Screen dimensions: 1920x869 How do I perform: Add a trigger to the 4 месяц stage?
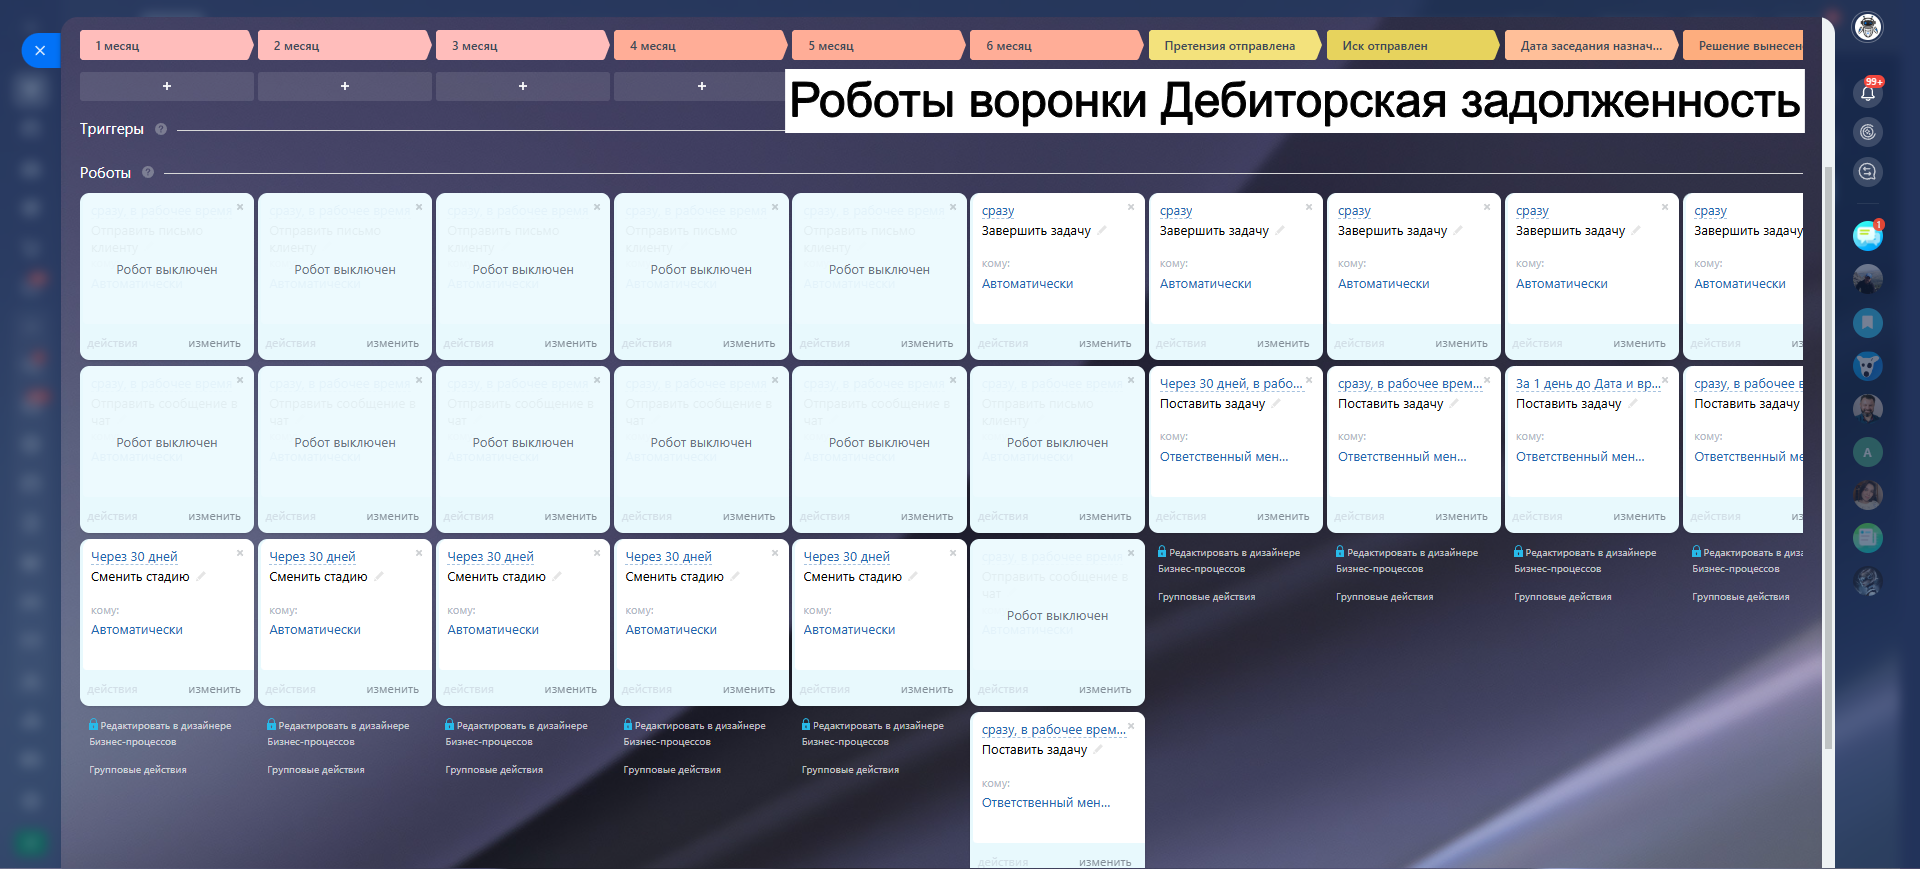coord(701,86)
